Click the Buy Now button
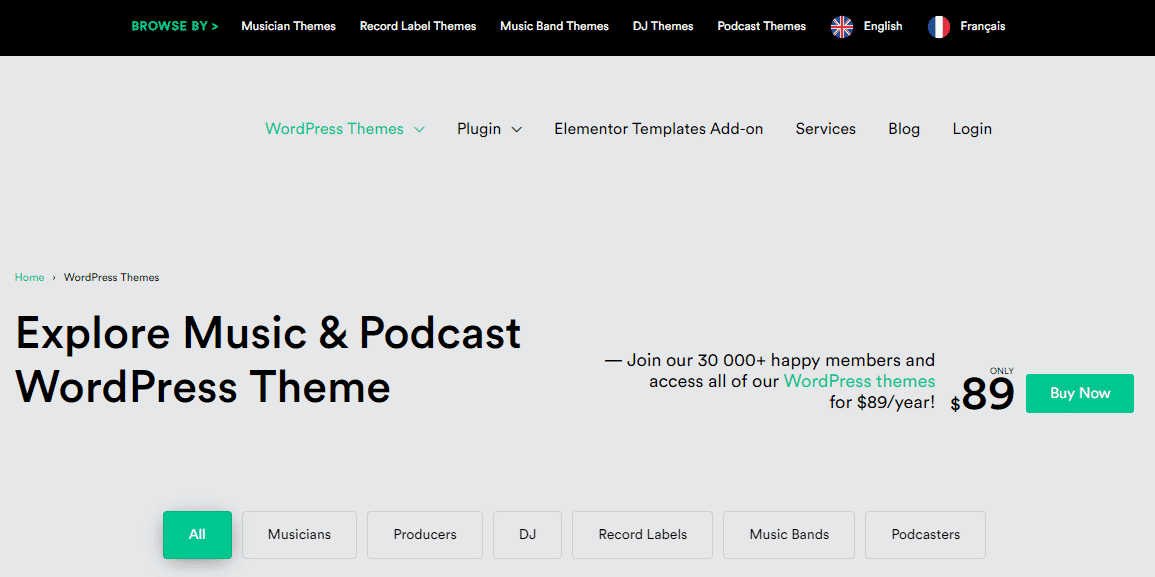The image size is (1155, 577). (x=1080, y=394)
